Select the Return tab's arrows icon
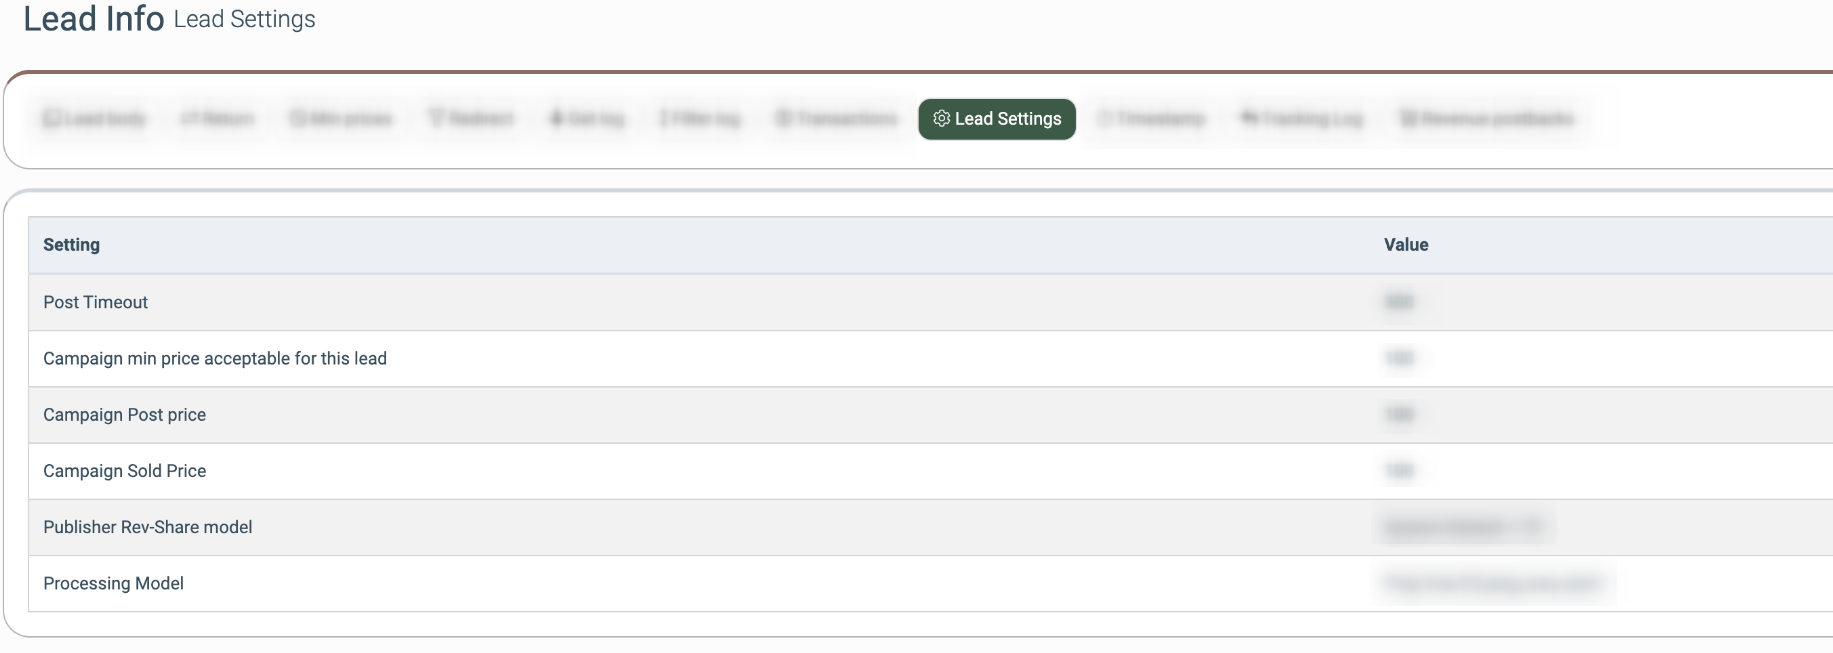Viewport: 1833px width, 653px height. [189, 119]
